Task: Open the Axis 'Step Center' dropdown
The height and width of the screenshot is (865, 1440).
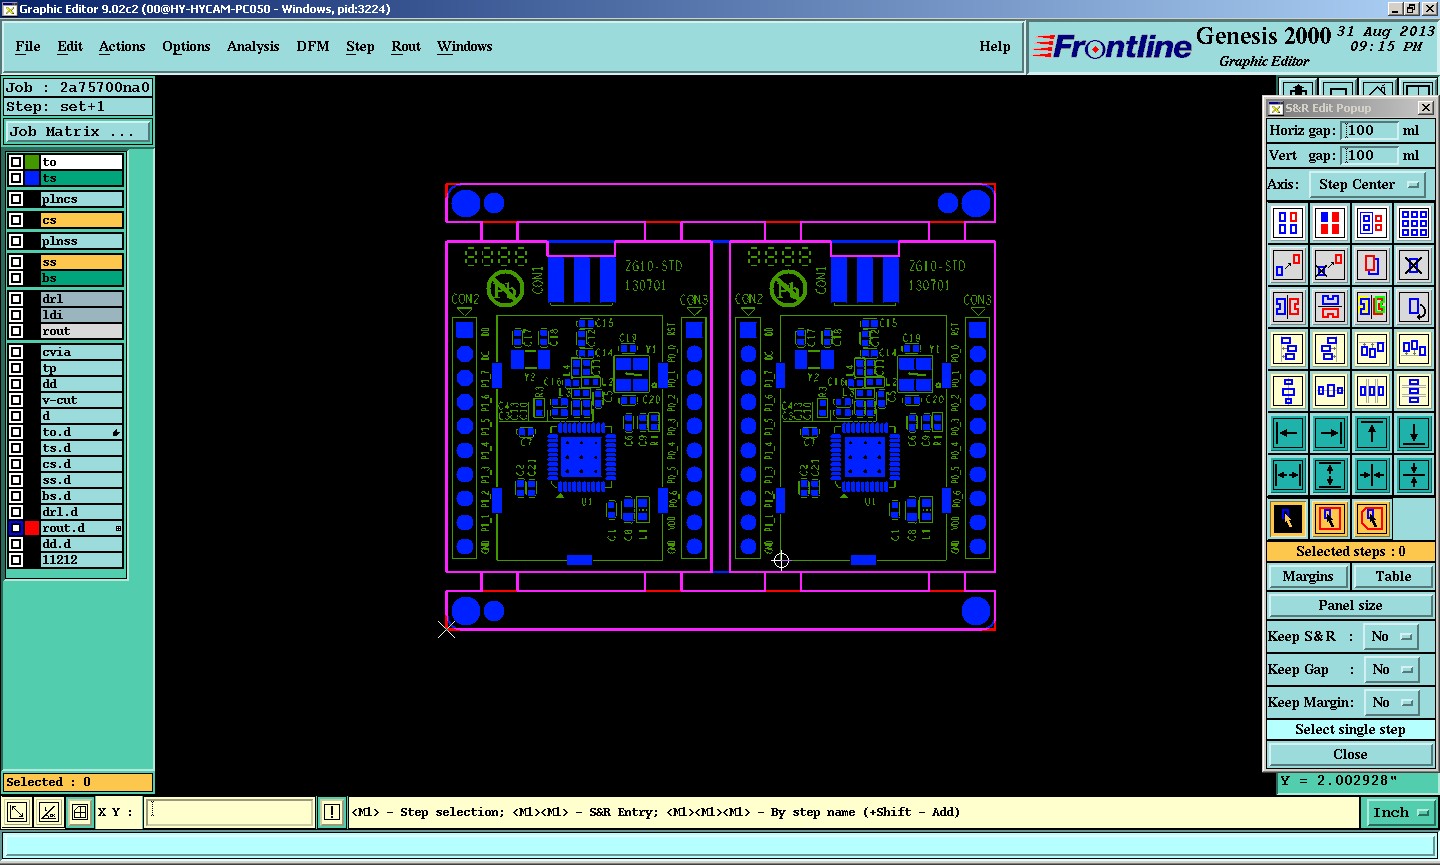Action: [x=1369, y=184]
